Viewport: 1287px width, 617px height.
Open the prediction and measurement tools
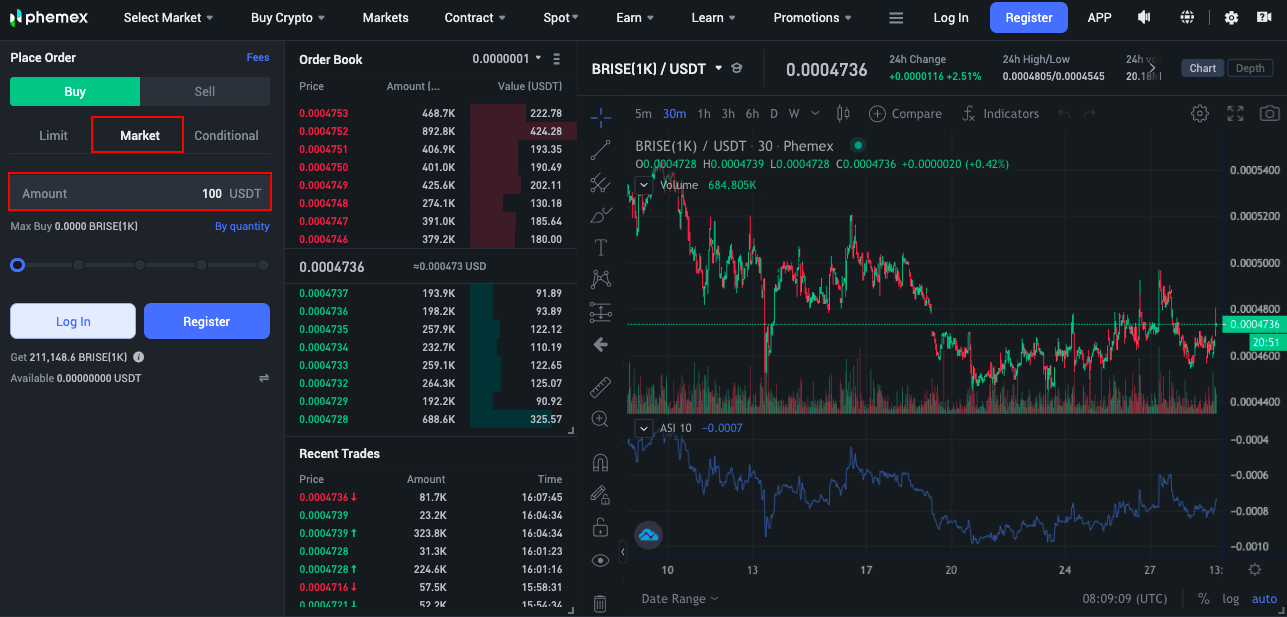pyautogui.click(x=601, y=312)
